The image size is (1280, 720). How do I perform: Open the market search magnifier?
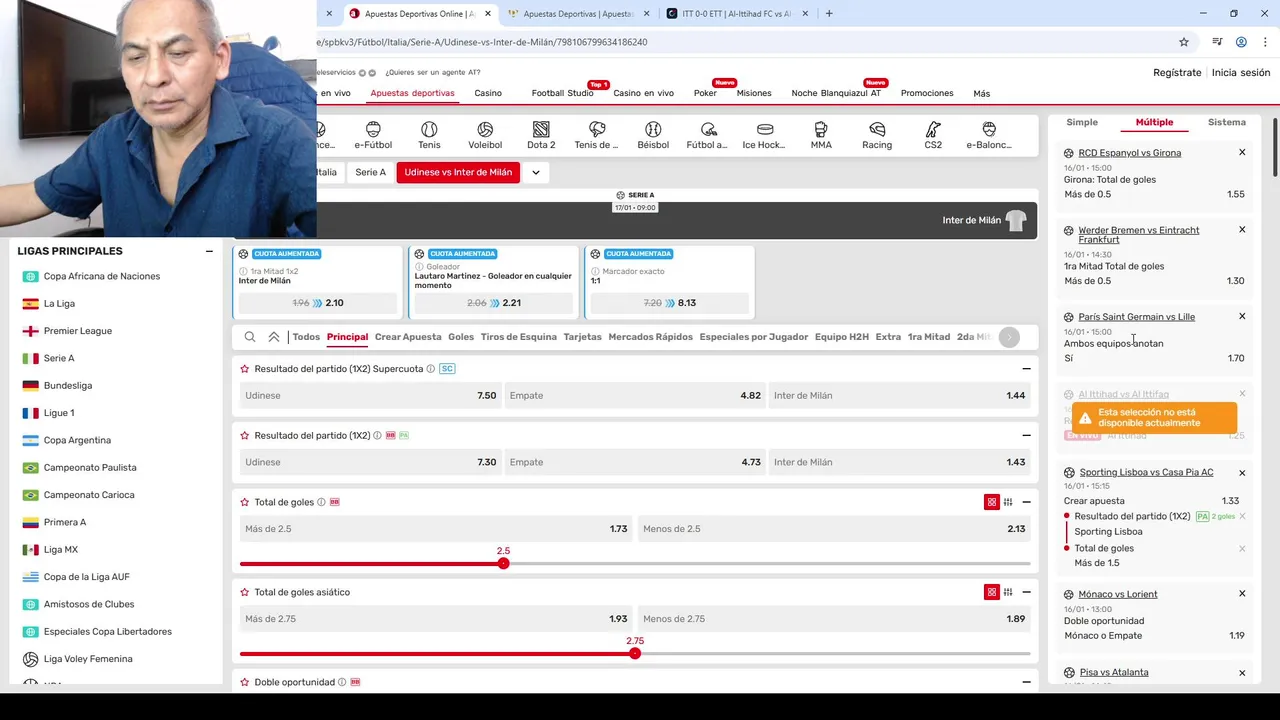[250, 337]
